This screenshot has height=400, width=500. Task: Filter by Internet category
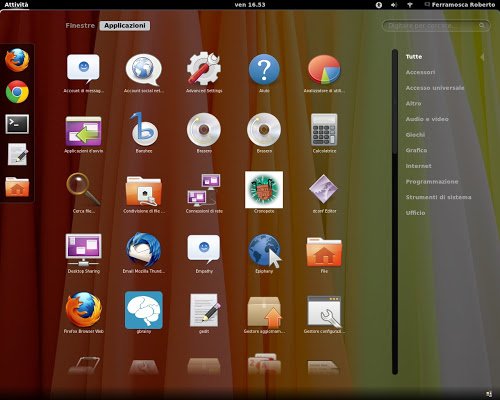tap(418, 166)
